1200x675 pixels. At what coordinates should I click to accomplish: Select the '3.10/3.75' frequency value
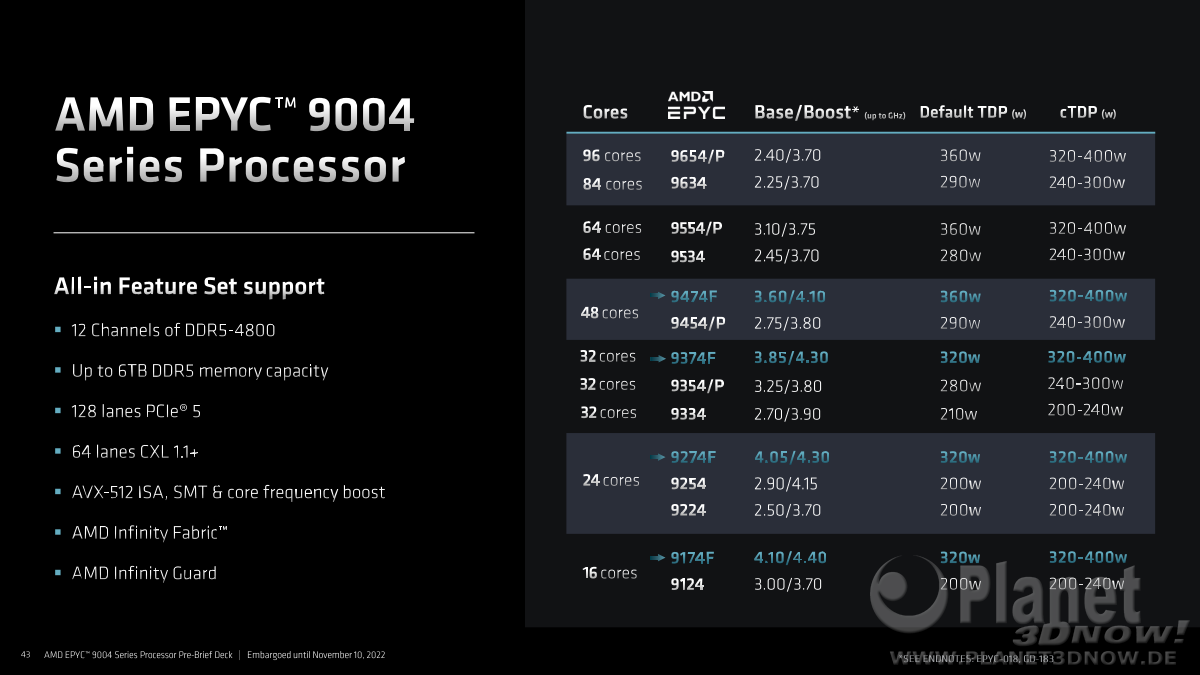point(787,228)
